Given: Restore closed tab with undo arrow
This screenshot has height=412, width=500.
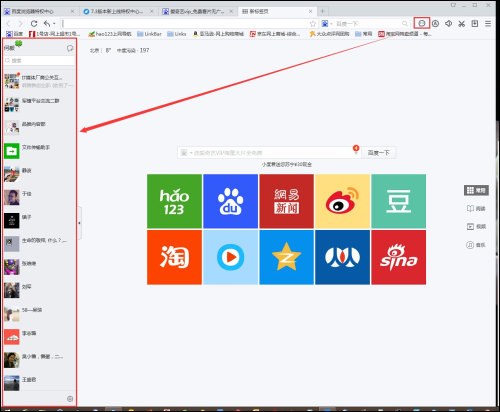Looking at the screenshot, I should point(47,24).
